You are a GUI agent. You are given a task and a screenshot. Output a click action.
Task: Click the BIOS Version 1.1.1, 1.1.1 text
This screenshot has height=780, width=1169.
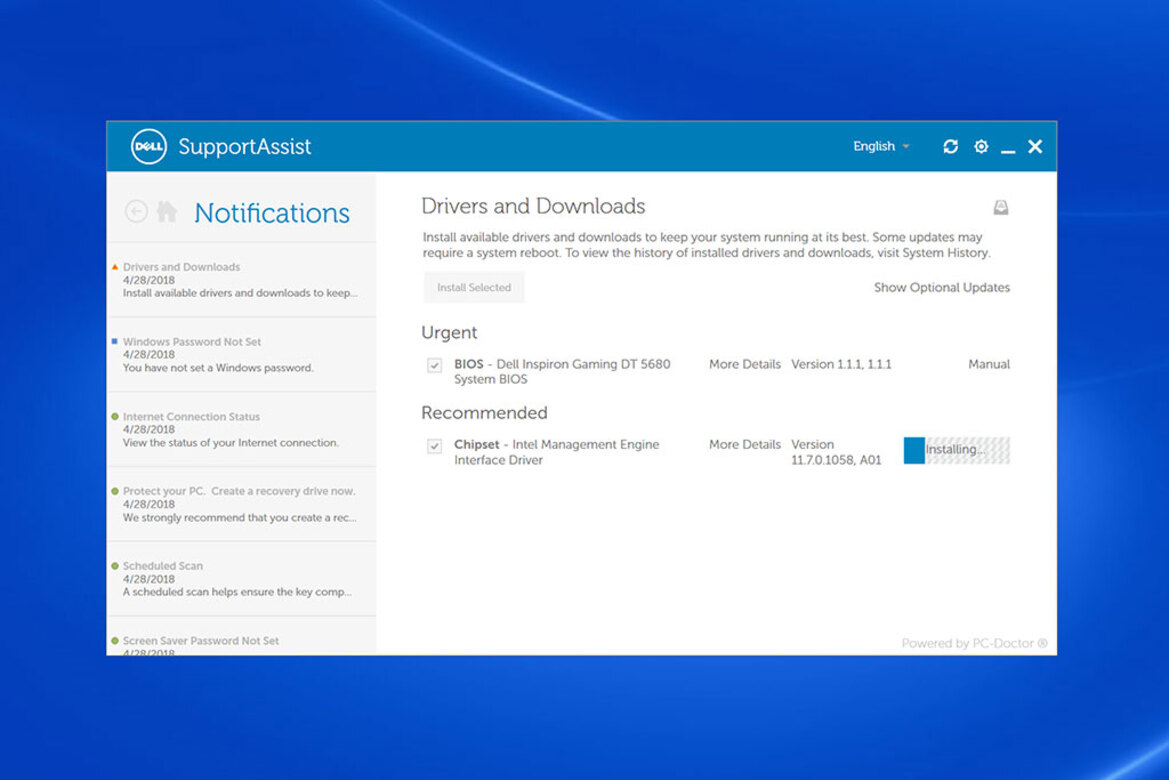pyautogui.click(x=841, y=364)
